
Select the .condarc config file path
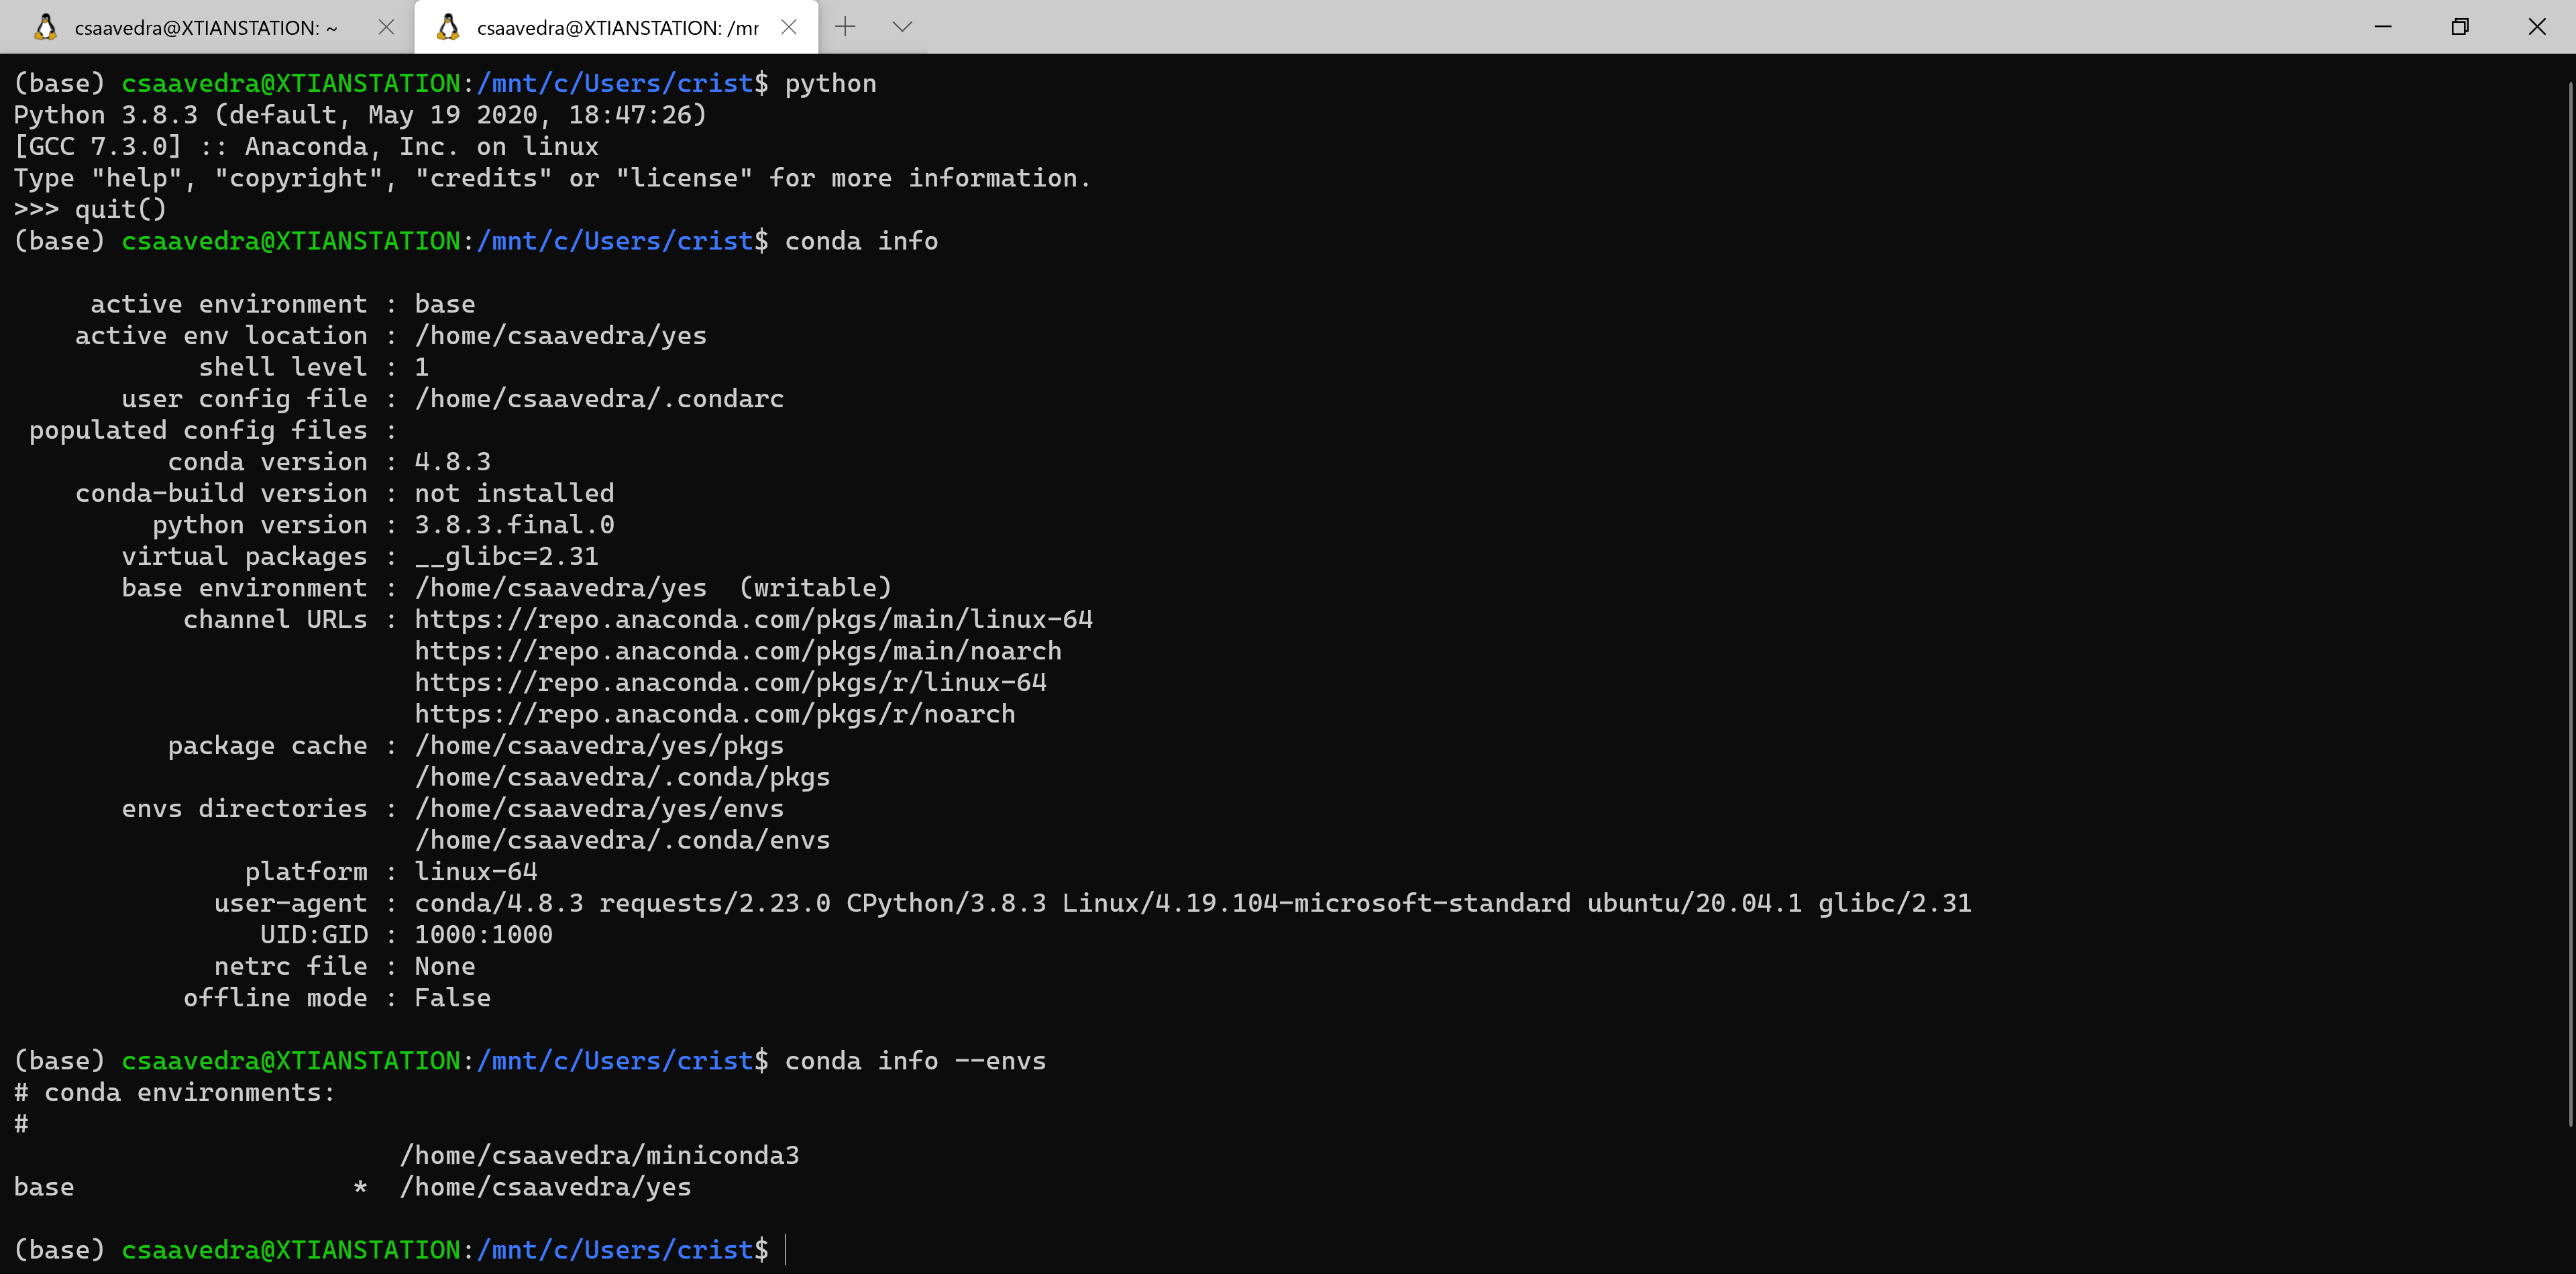click(x=600, y=398)
